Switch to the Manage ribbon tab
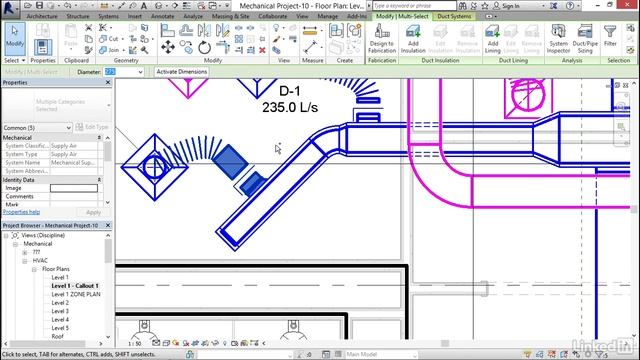This screenshot has width=640, height=360. pos(327,16)
